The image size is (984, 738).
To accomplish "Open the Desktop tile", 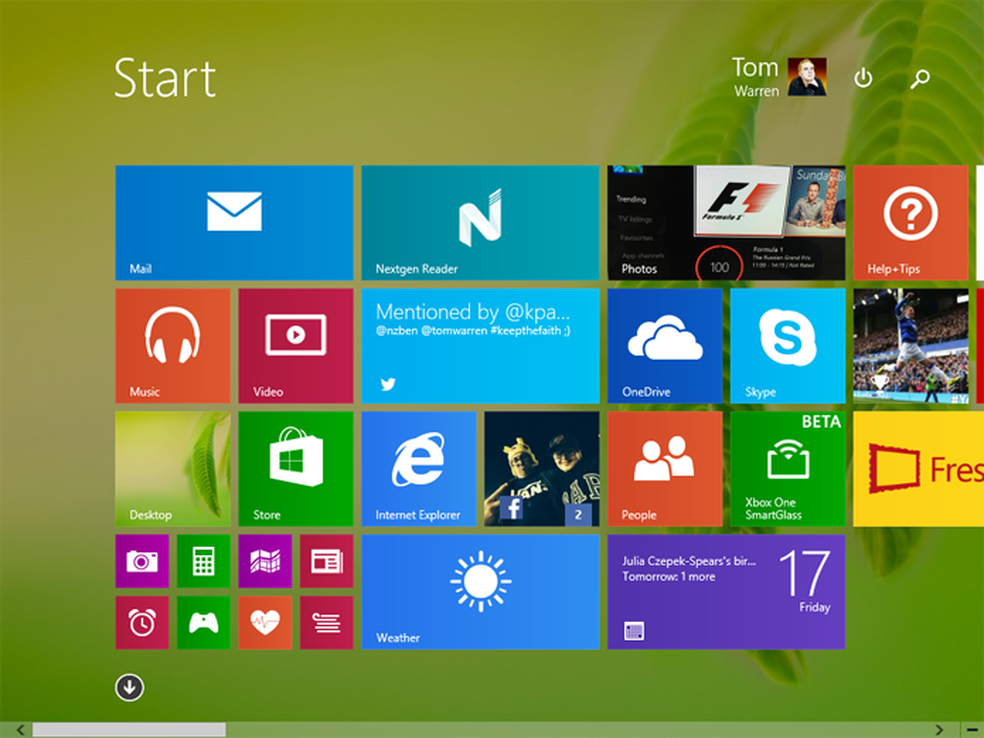I will click(173, 469).
